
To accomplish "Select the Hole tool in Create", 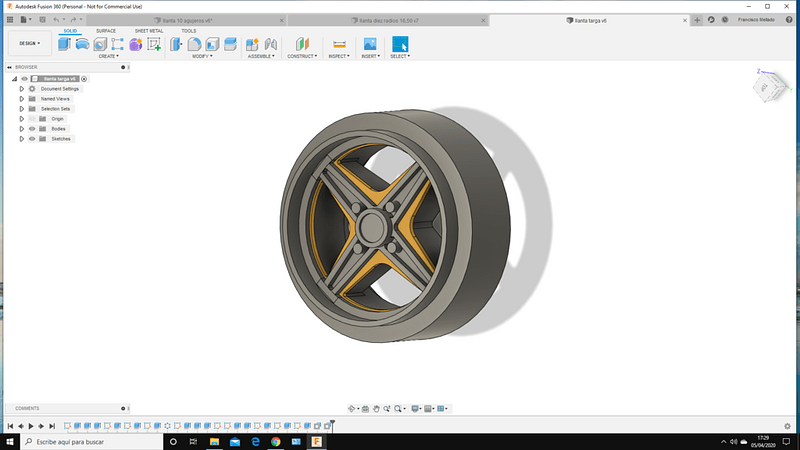I will (x=100, y=44).
